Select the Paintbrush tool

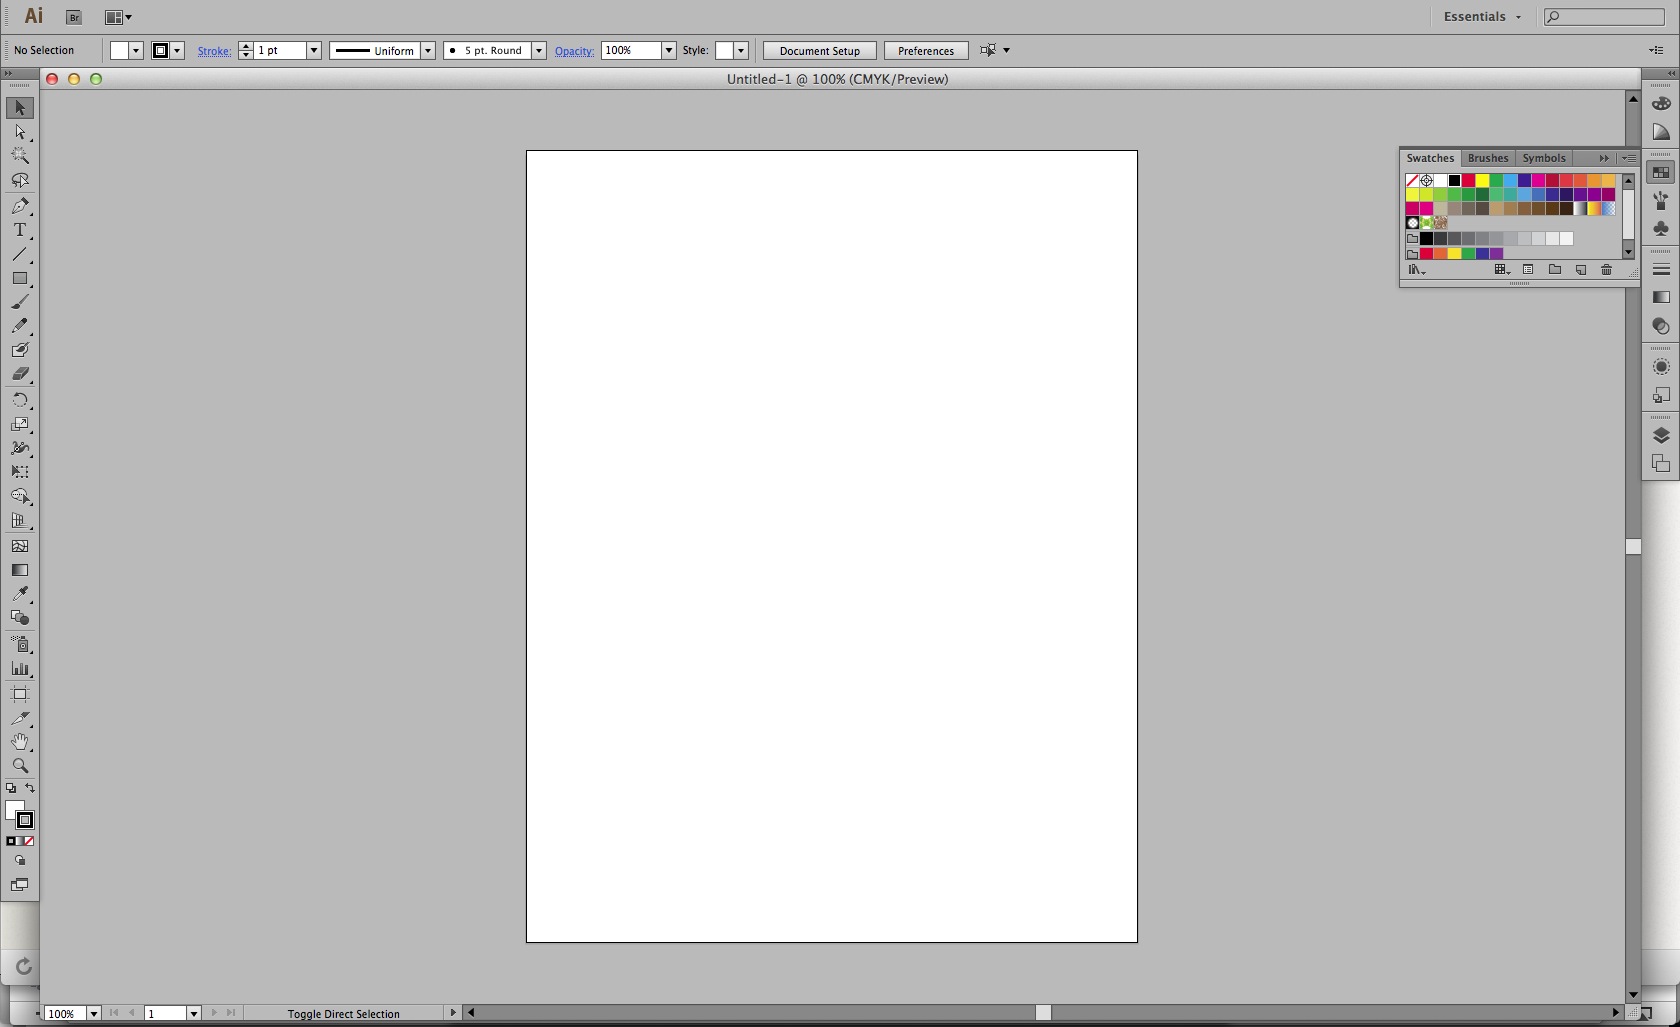(20, 302)
